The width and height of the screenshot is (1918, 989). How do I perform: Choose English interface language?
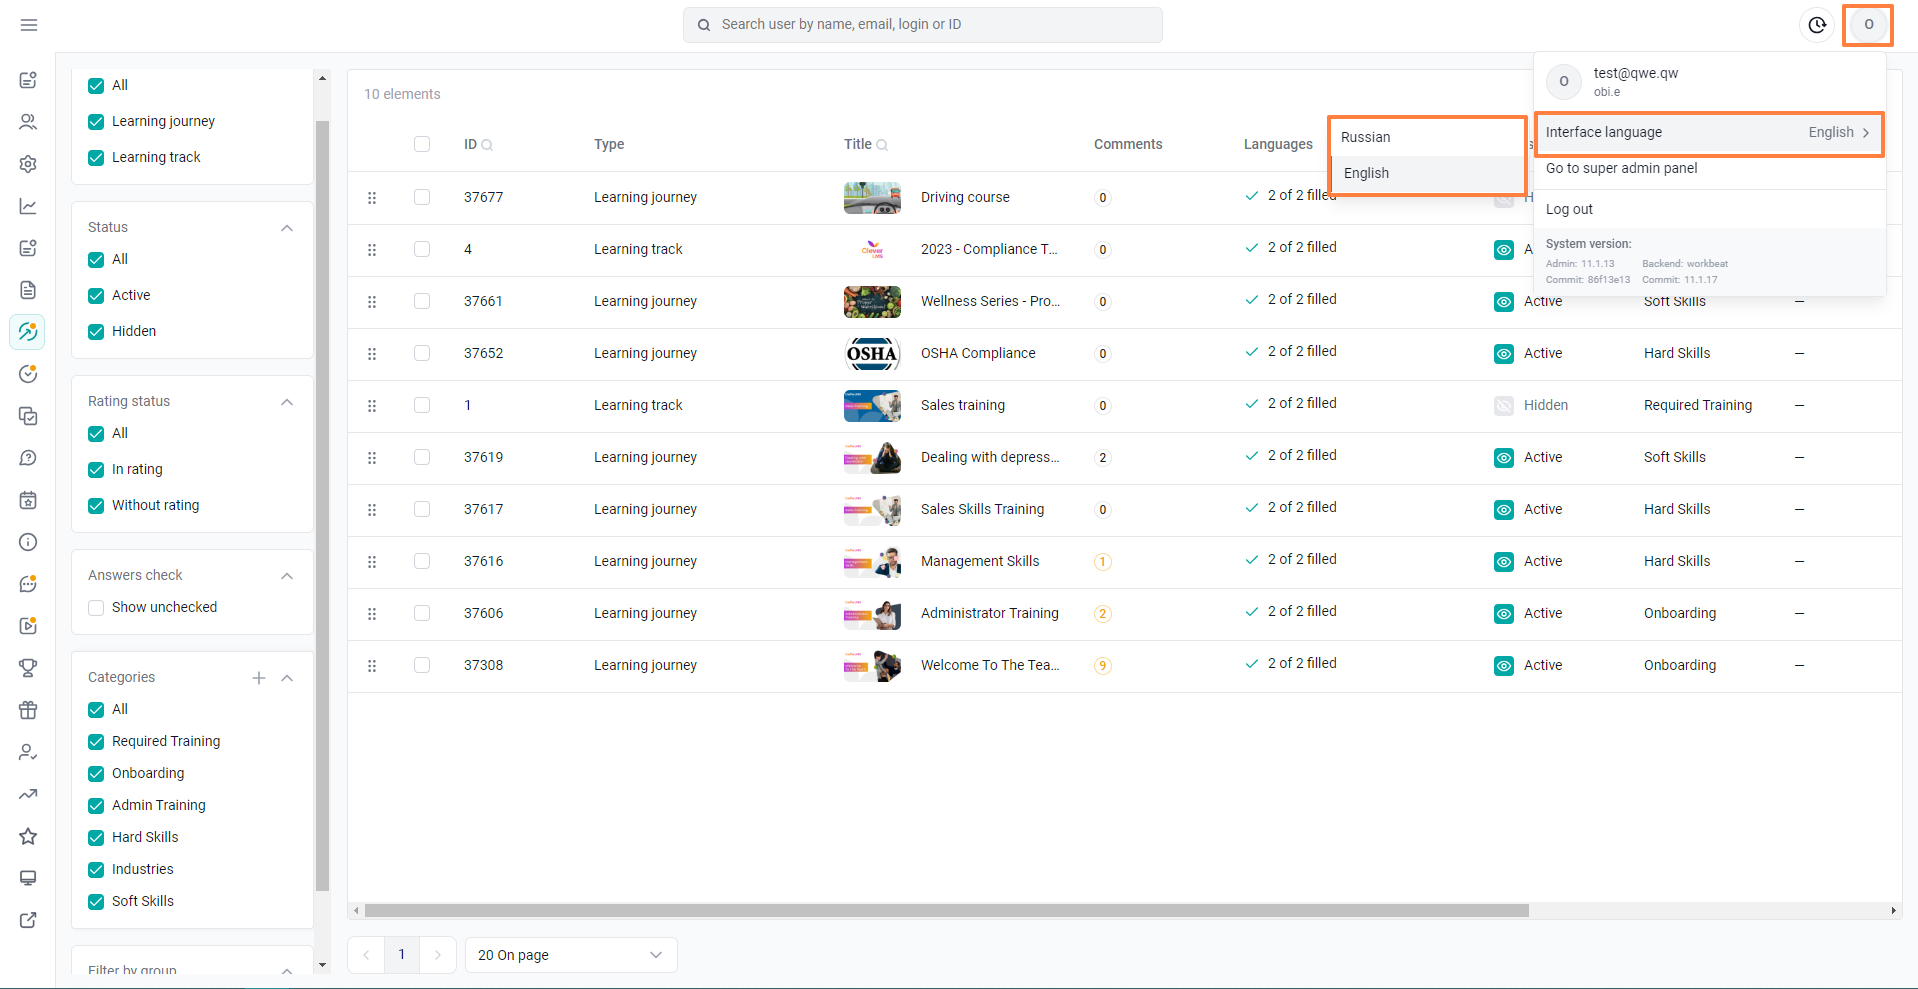pyautogui.click(x=1427, y=173)
